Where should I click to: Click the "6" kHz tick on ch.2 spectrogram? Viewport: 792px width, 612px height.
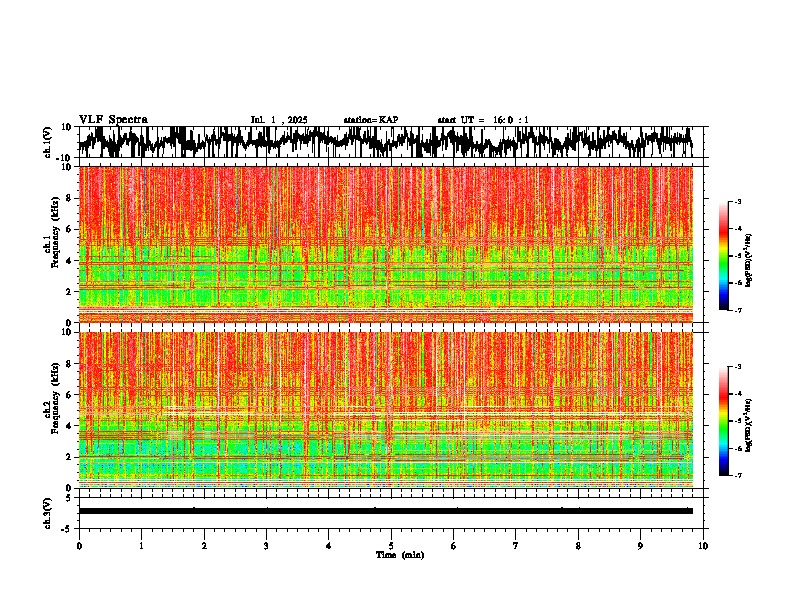pos(69,395)
